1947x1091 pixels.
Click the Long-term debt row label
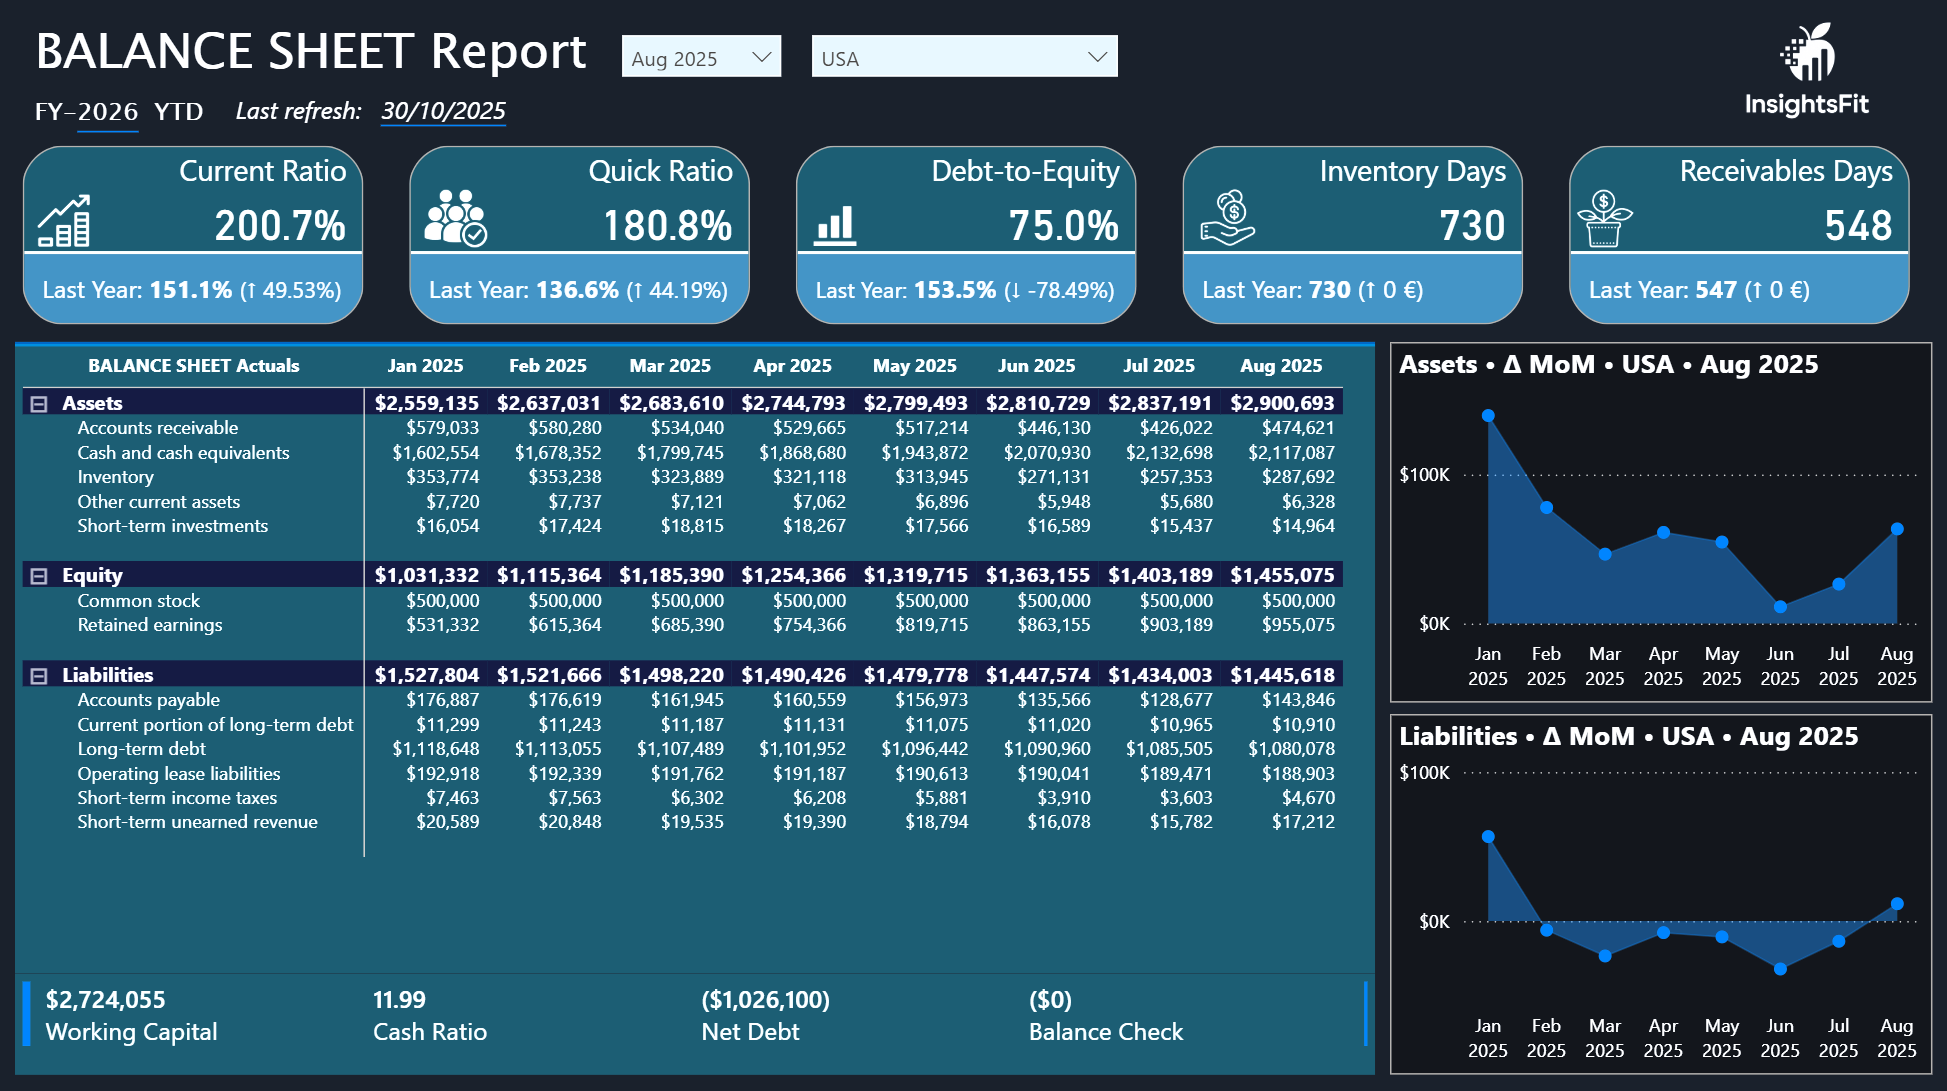pyautogui.click(x=141, y=749)
